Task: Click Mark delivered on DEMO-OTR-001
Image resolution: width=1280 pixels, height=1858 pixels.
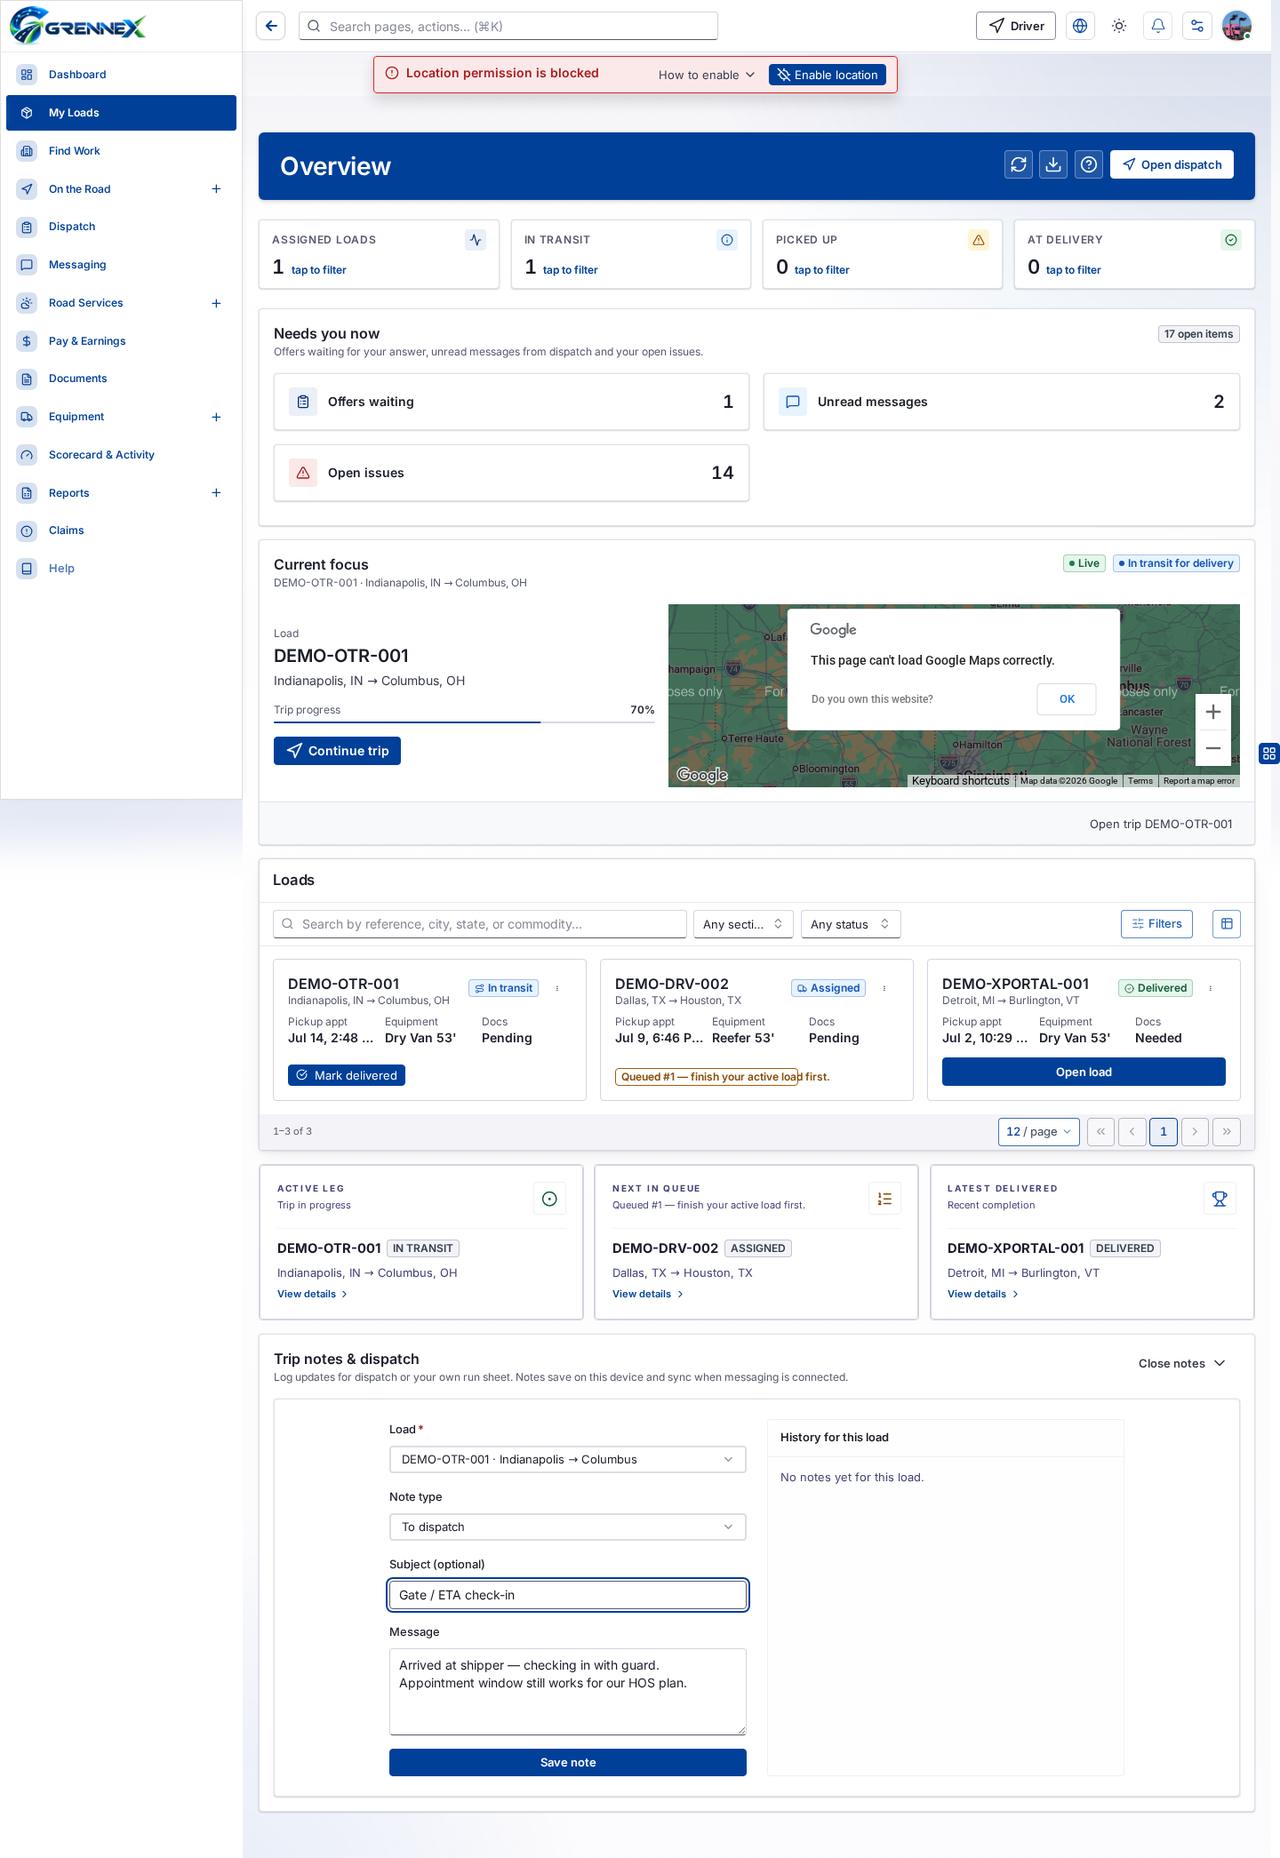Action: coord(346,1075)
